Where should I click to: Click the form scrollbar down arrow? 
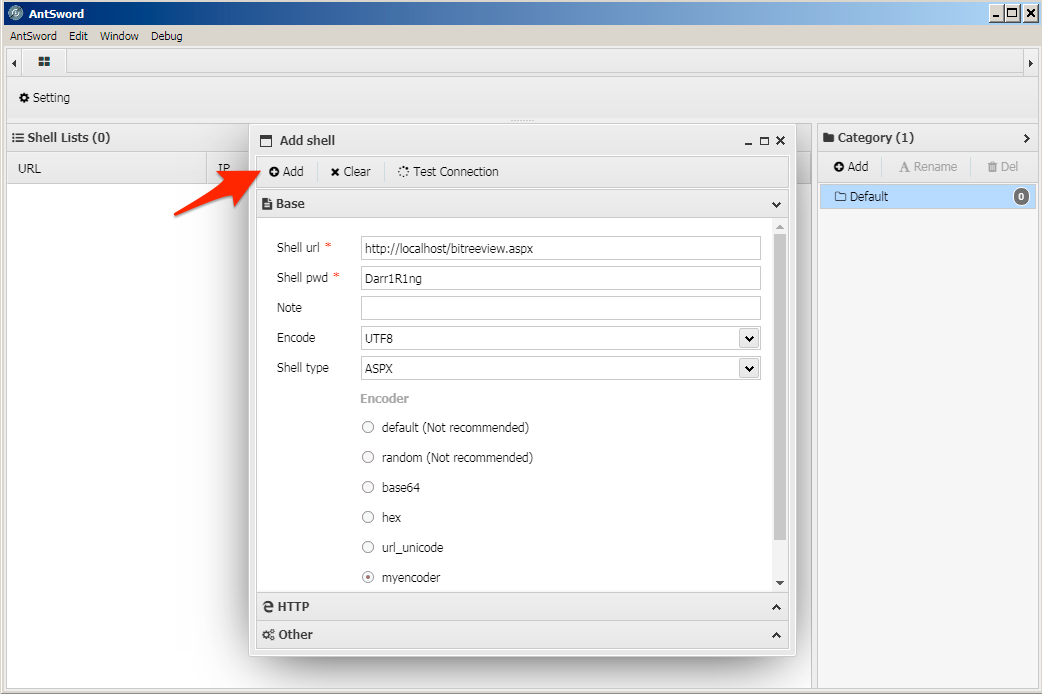pyautogui.click(x=780, y=583)
